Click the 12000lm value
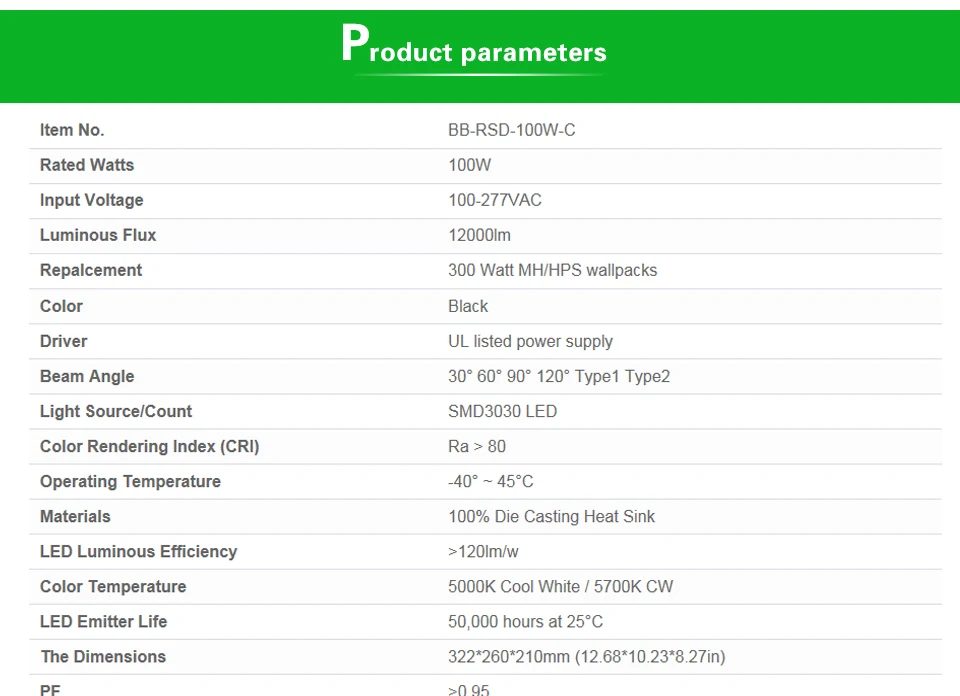This screenshot has width=960, height=696. 479,235
